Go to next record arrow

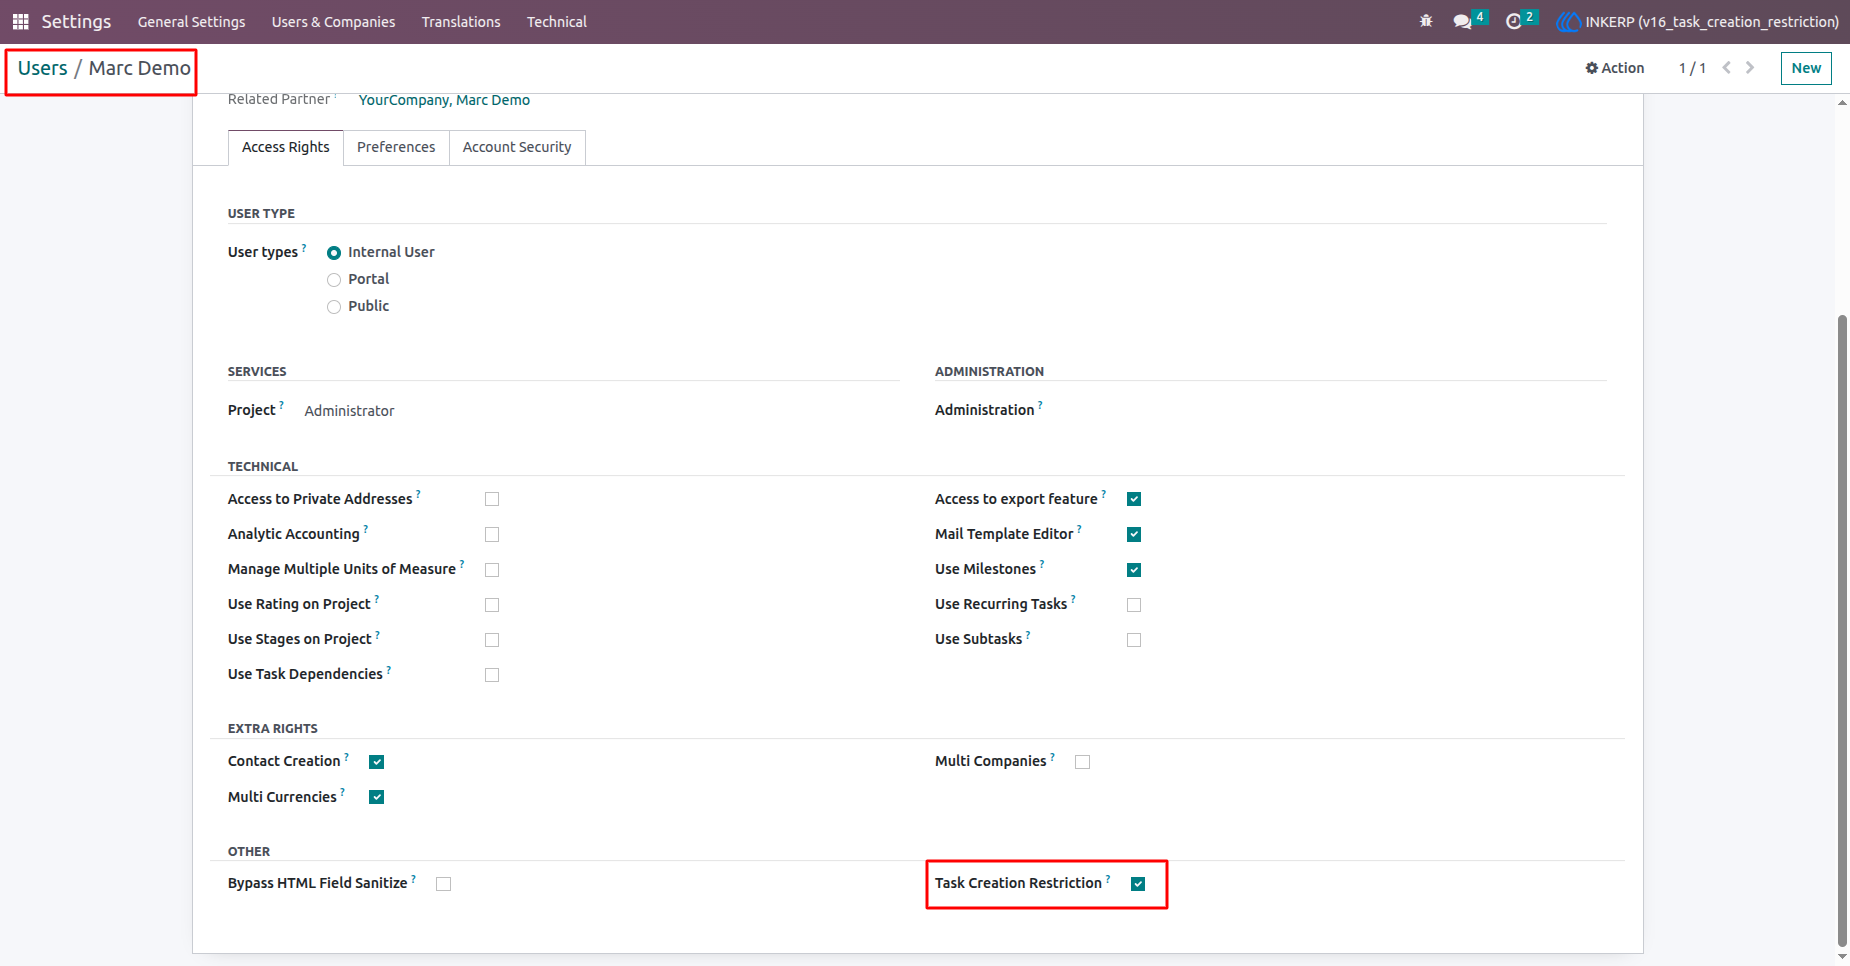point(1750,68)
